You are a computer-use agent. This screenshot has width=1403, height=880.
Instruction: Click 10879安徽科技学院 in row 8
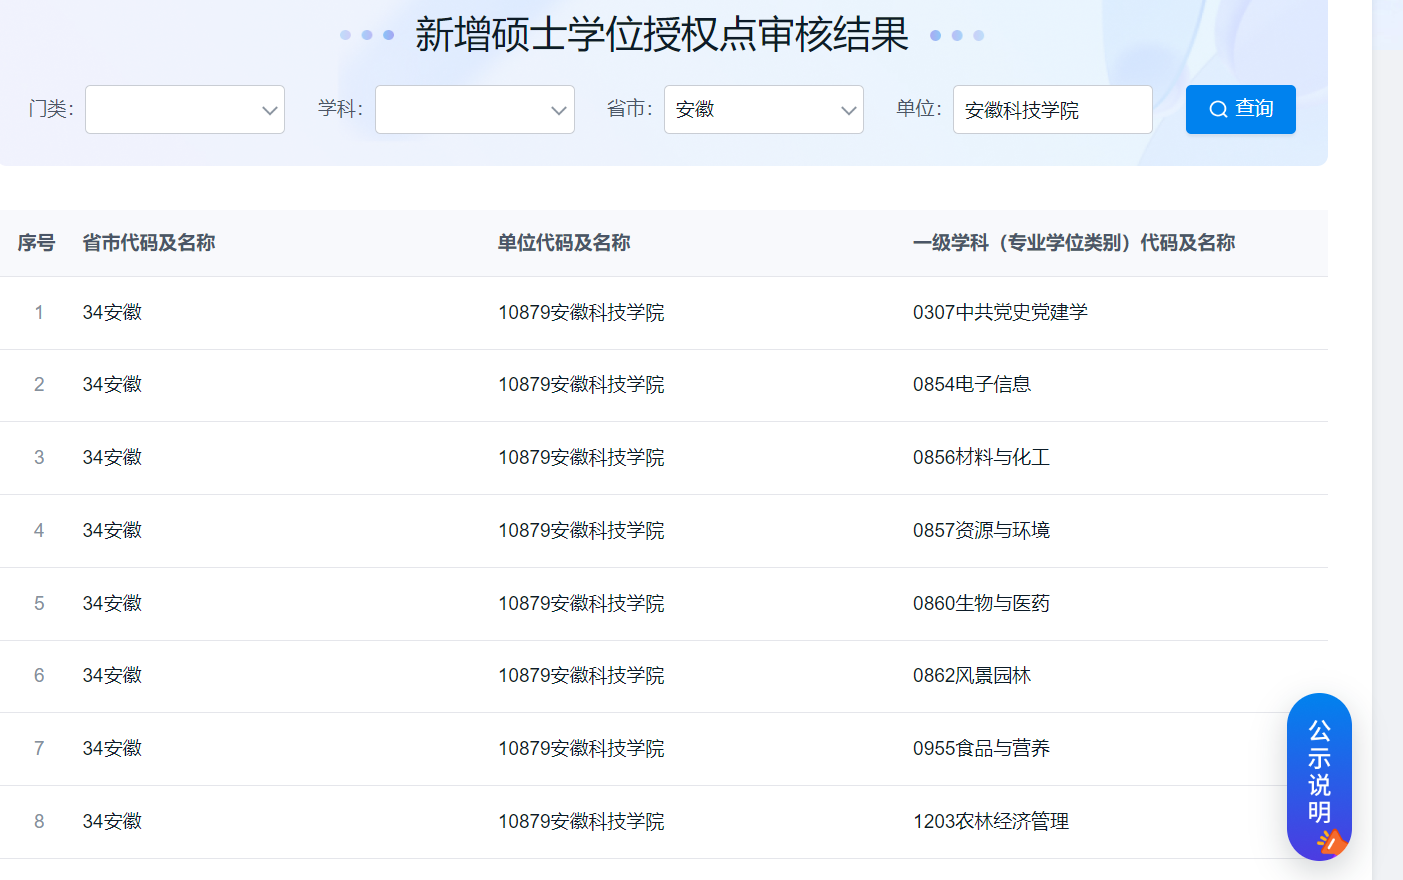(x=581, y=821)
